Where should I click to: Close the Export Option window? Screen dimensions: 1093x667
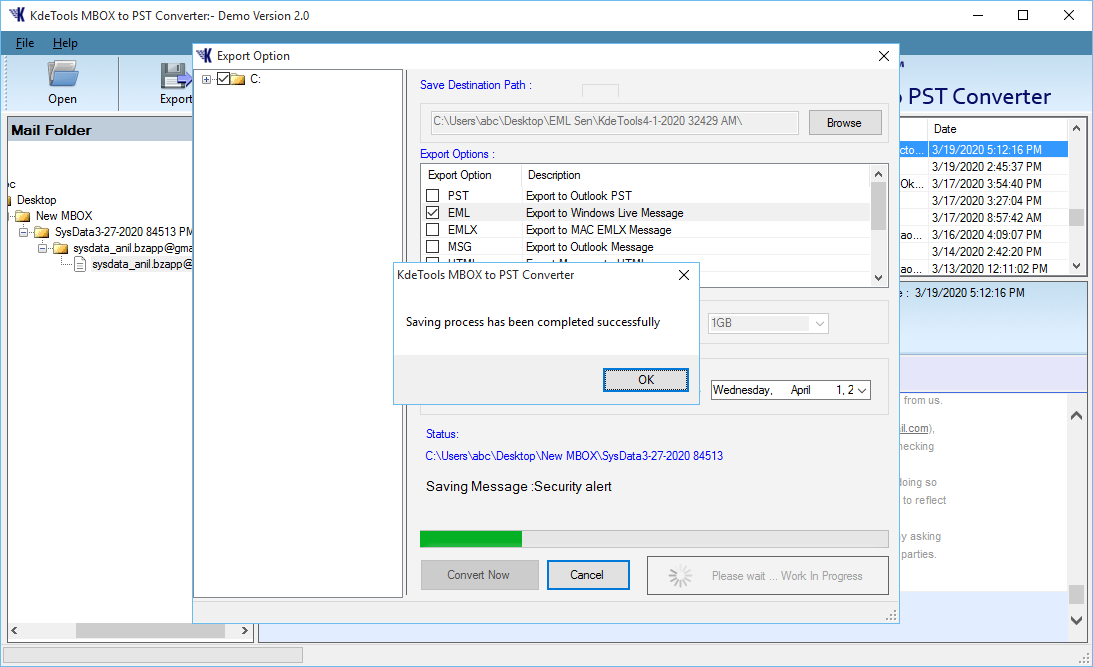[884, 56]
